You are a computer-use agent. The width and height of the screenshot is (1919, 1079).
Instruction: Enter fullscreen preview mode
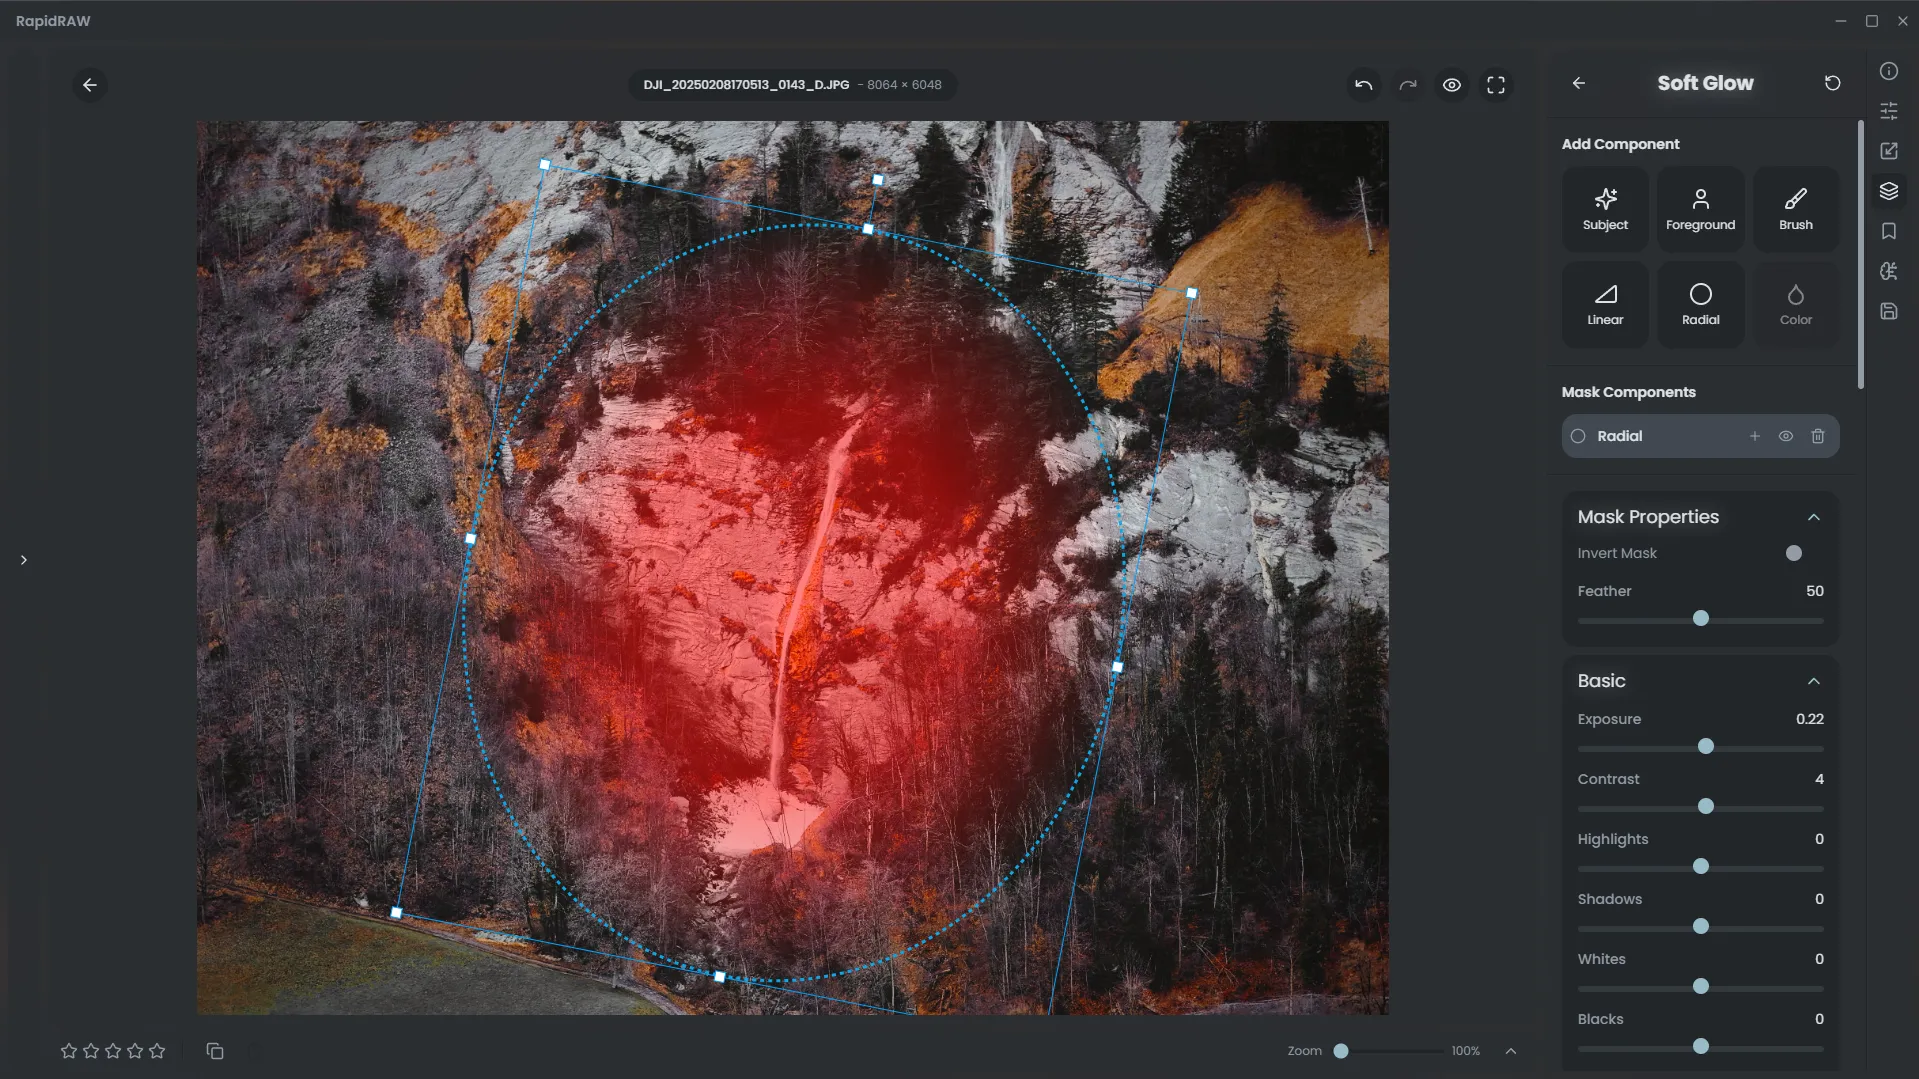[x=1495, y=85]
